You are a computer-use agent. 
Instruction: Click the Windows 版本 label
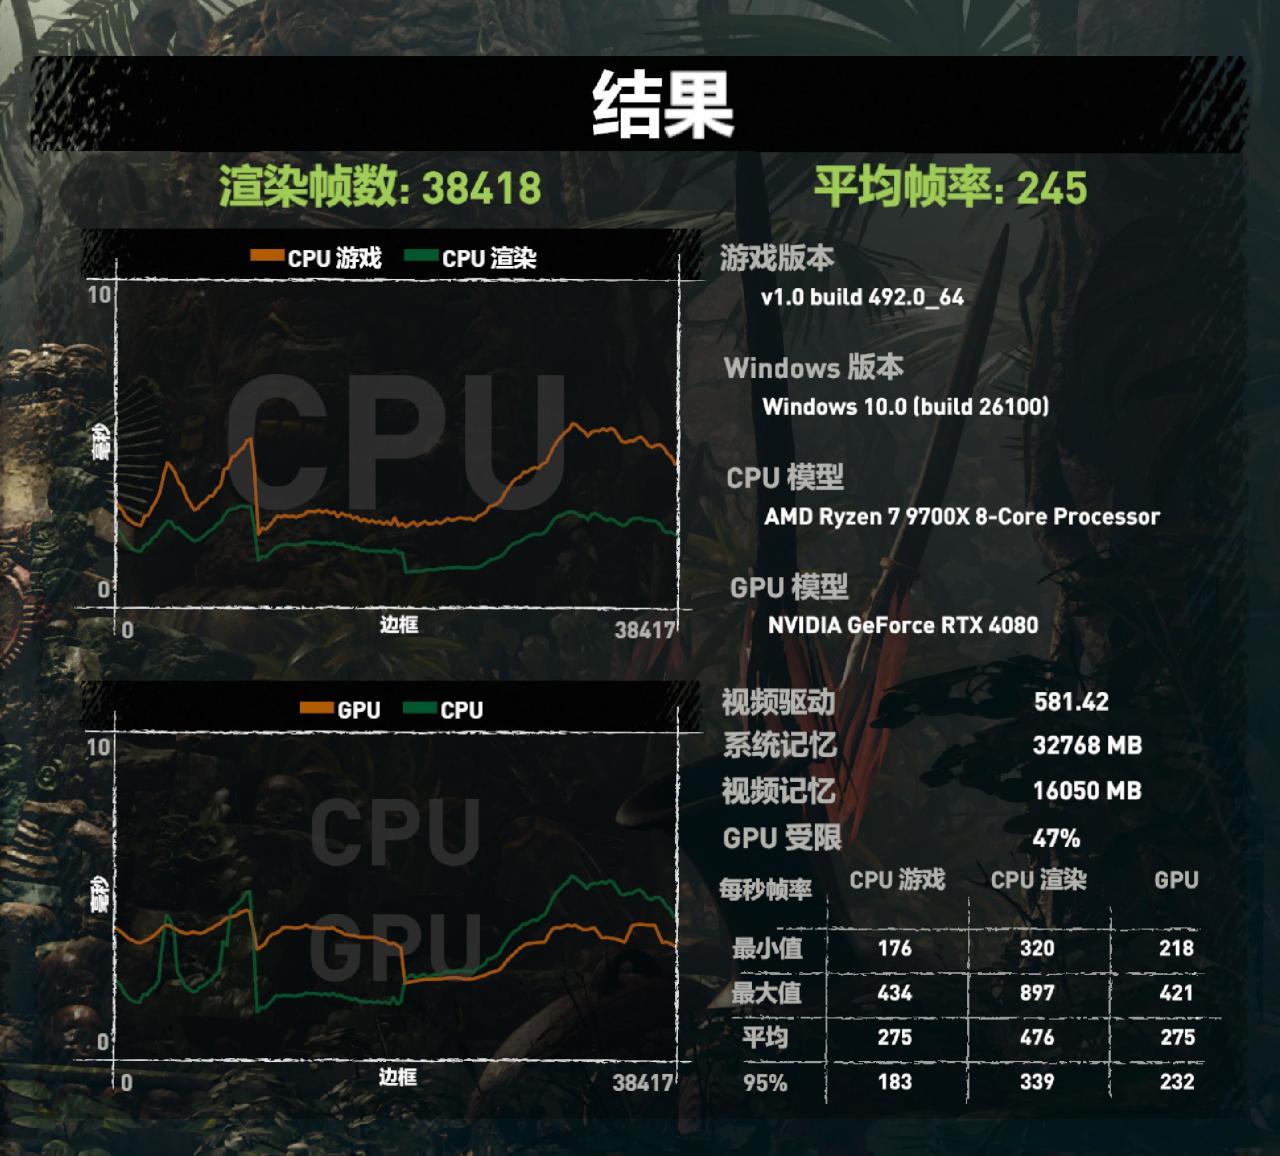coord(814,367)
